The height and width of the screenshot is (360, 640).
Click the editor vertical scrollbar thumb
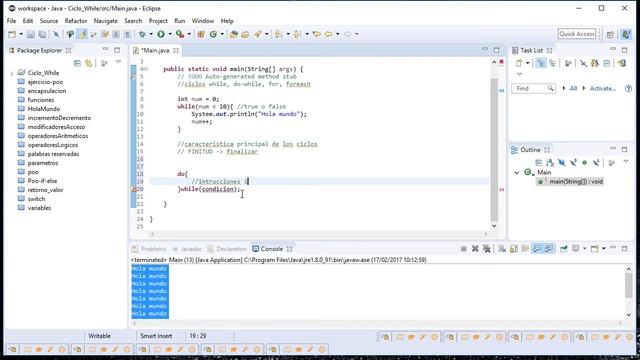point(494,149)
